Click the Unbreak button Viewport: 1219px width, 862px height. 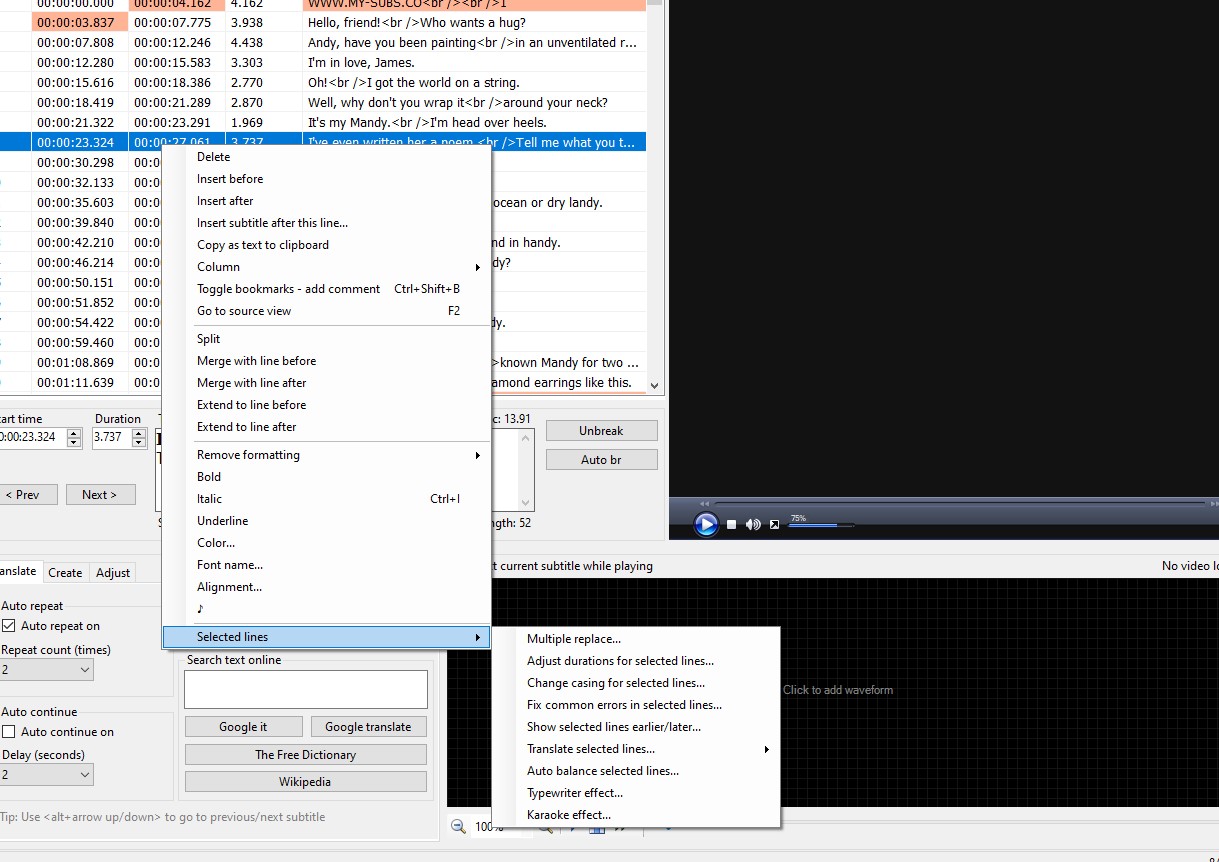(x=601, y=430)
